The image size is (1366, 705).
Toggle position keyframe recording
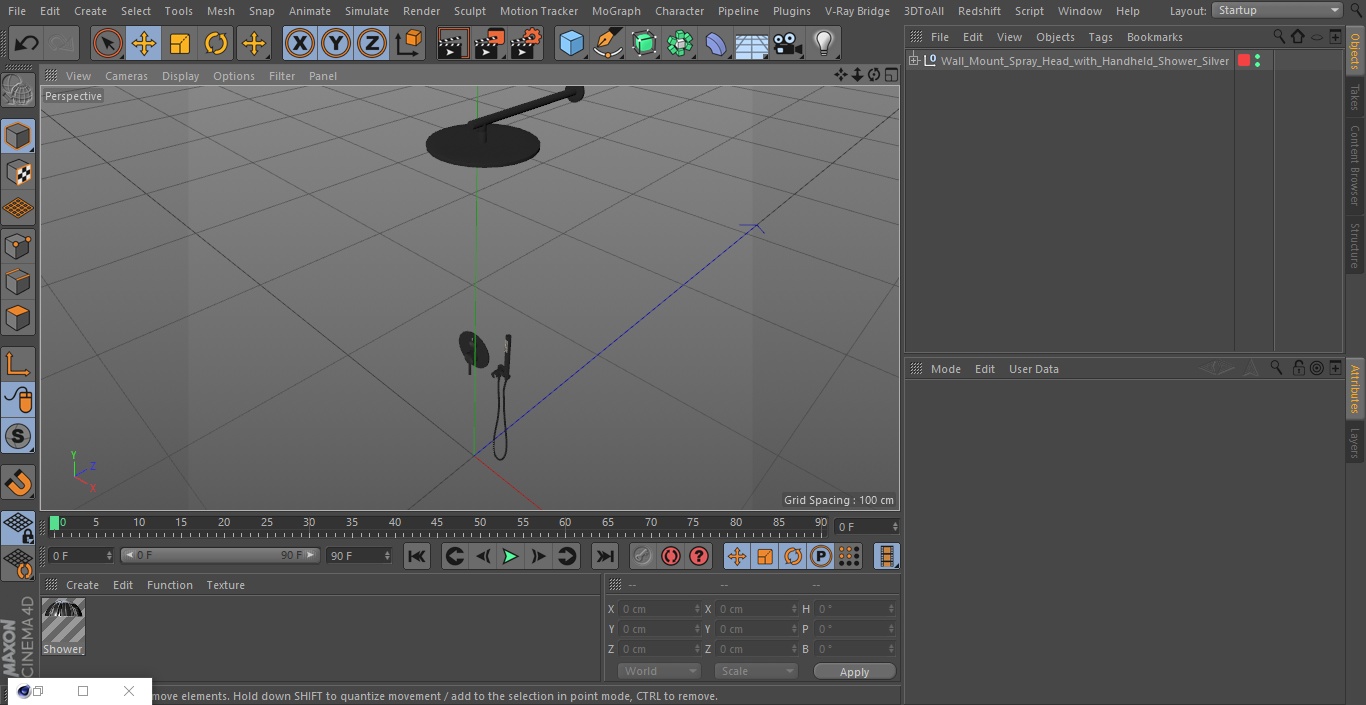[x=737, y=556]
